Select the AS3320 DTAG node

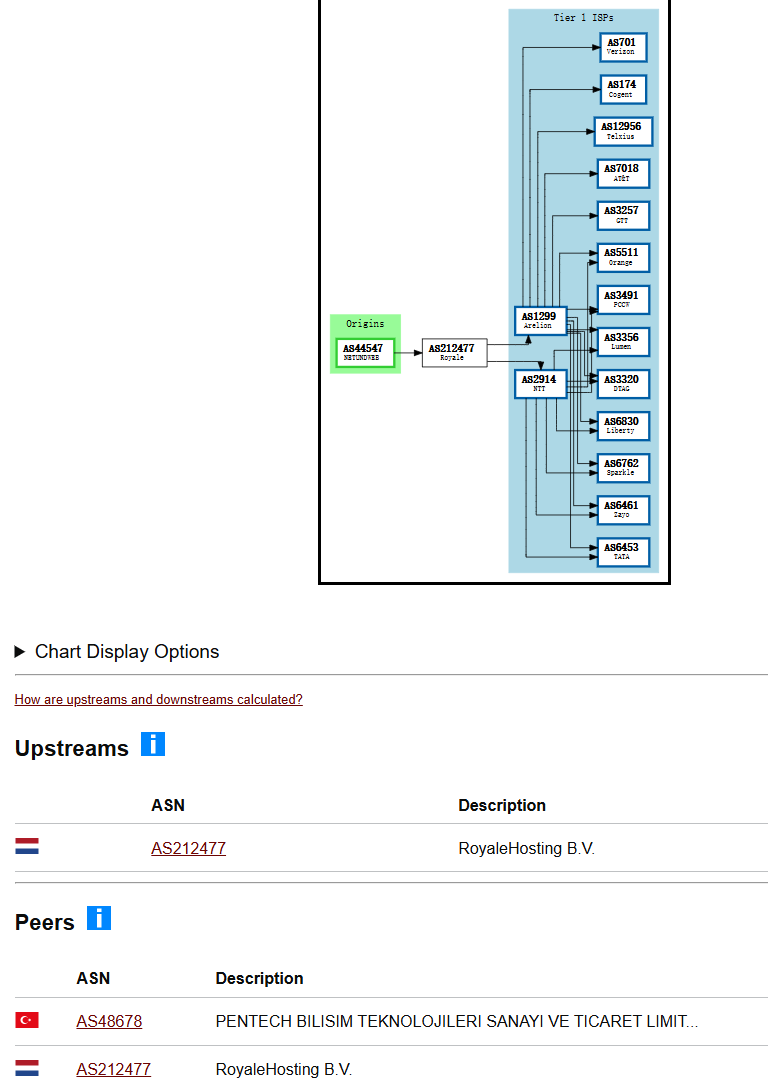623,384
